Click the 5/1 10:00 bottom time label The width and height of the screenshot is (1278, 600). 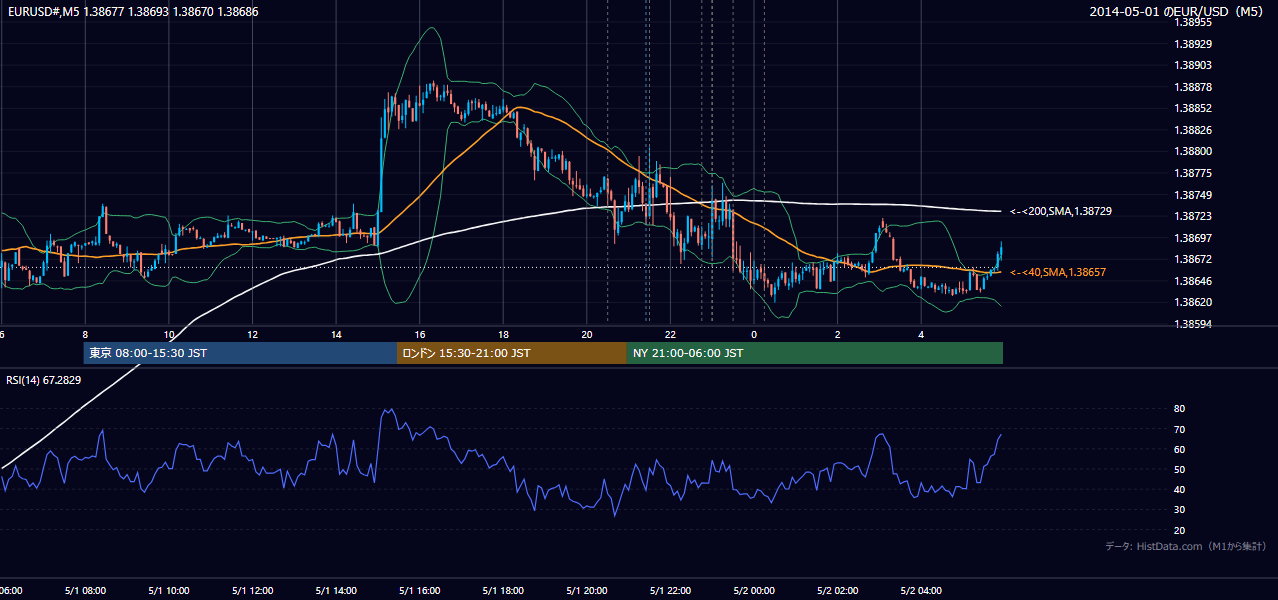coord(169,590)
